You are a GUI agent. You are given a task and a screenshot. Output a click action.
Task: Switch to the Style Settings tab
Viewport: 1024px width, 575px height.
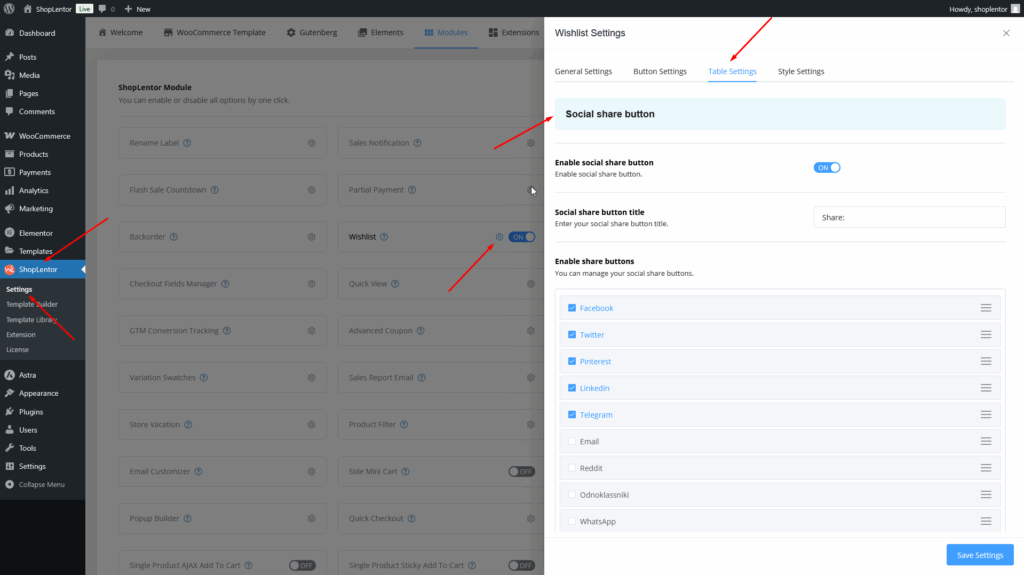801,72
